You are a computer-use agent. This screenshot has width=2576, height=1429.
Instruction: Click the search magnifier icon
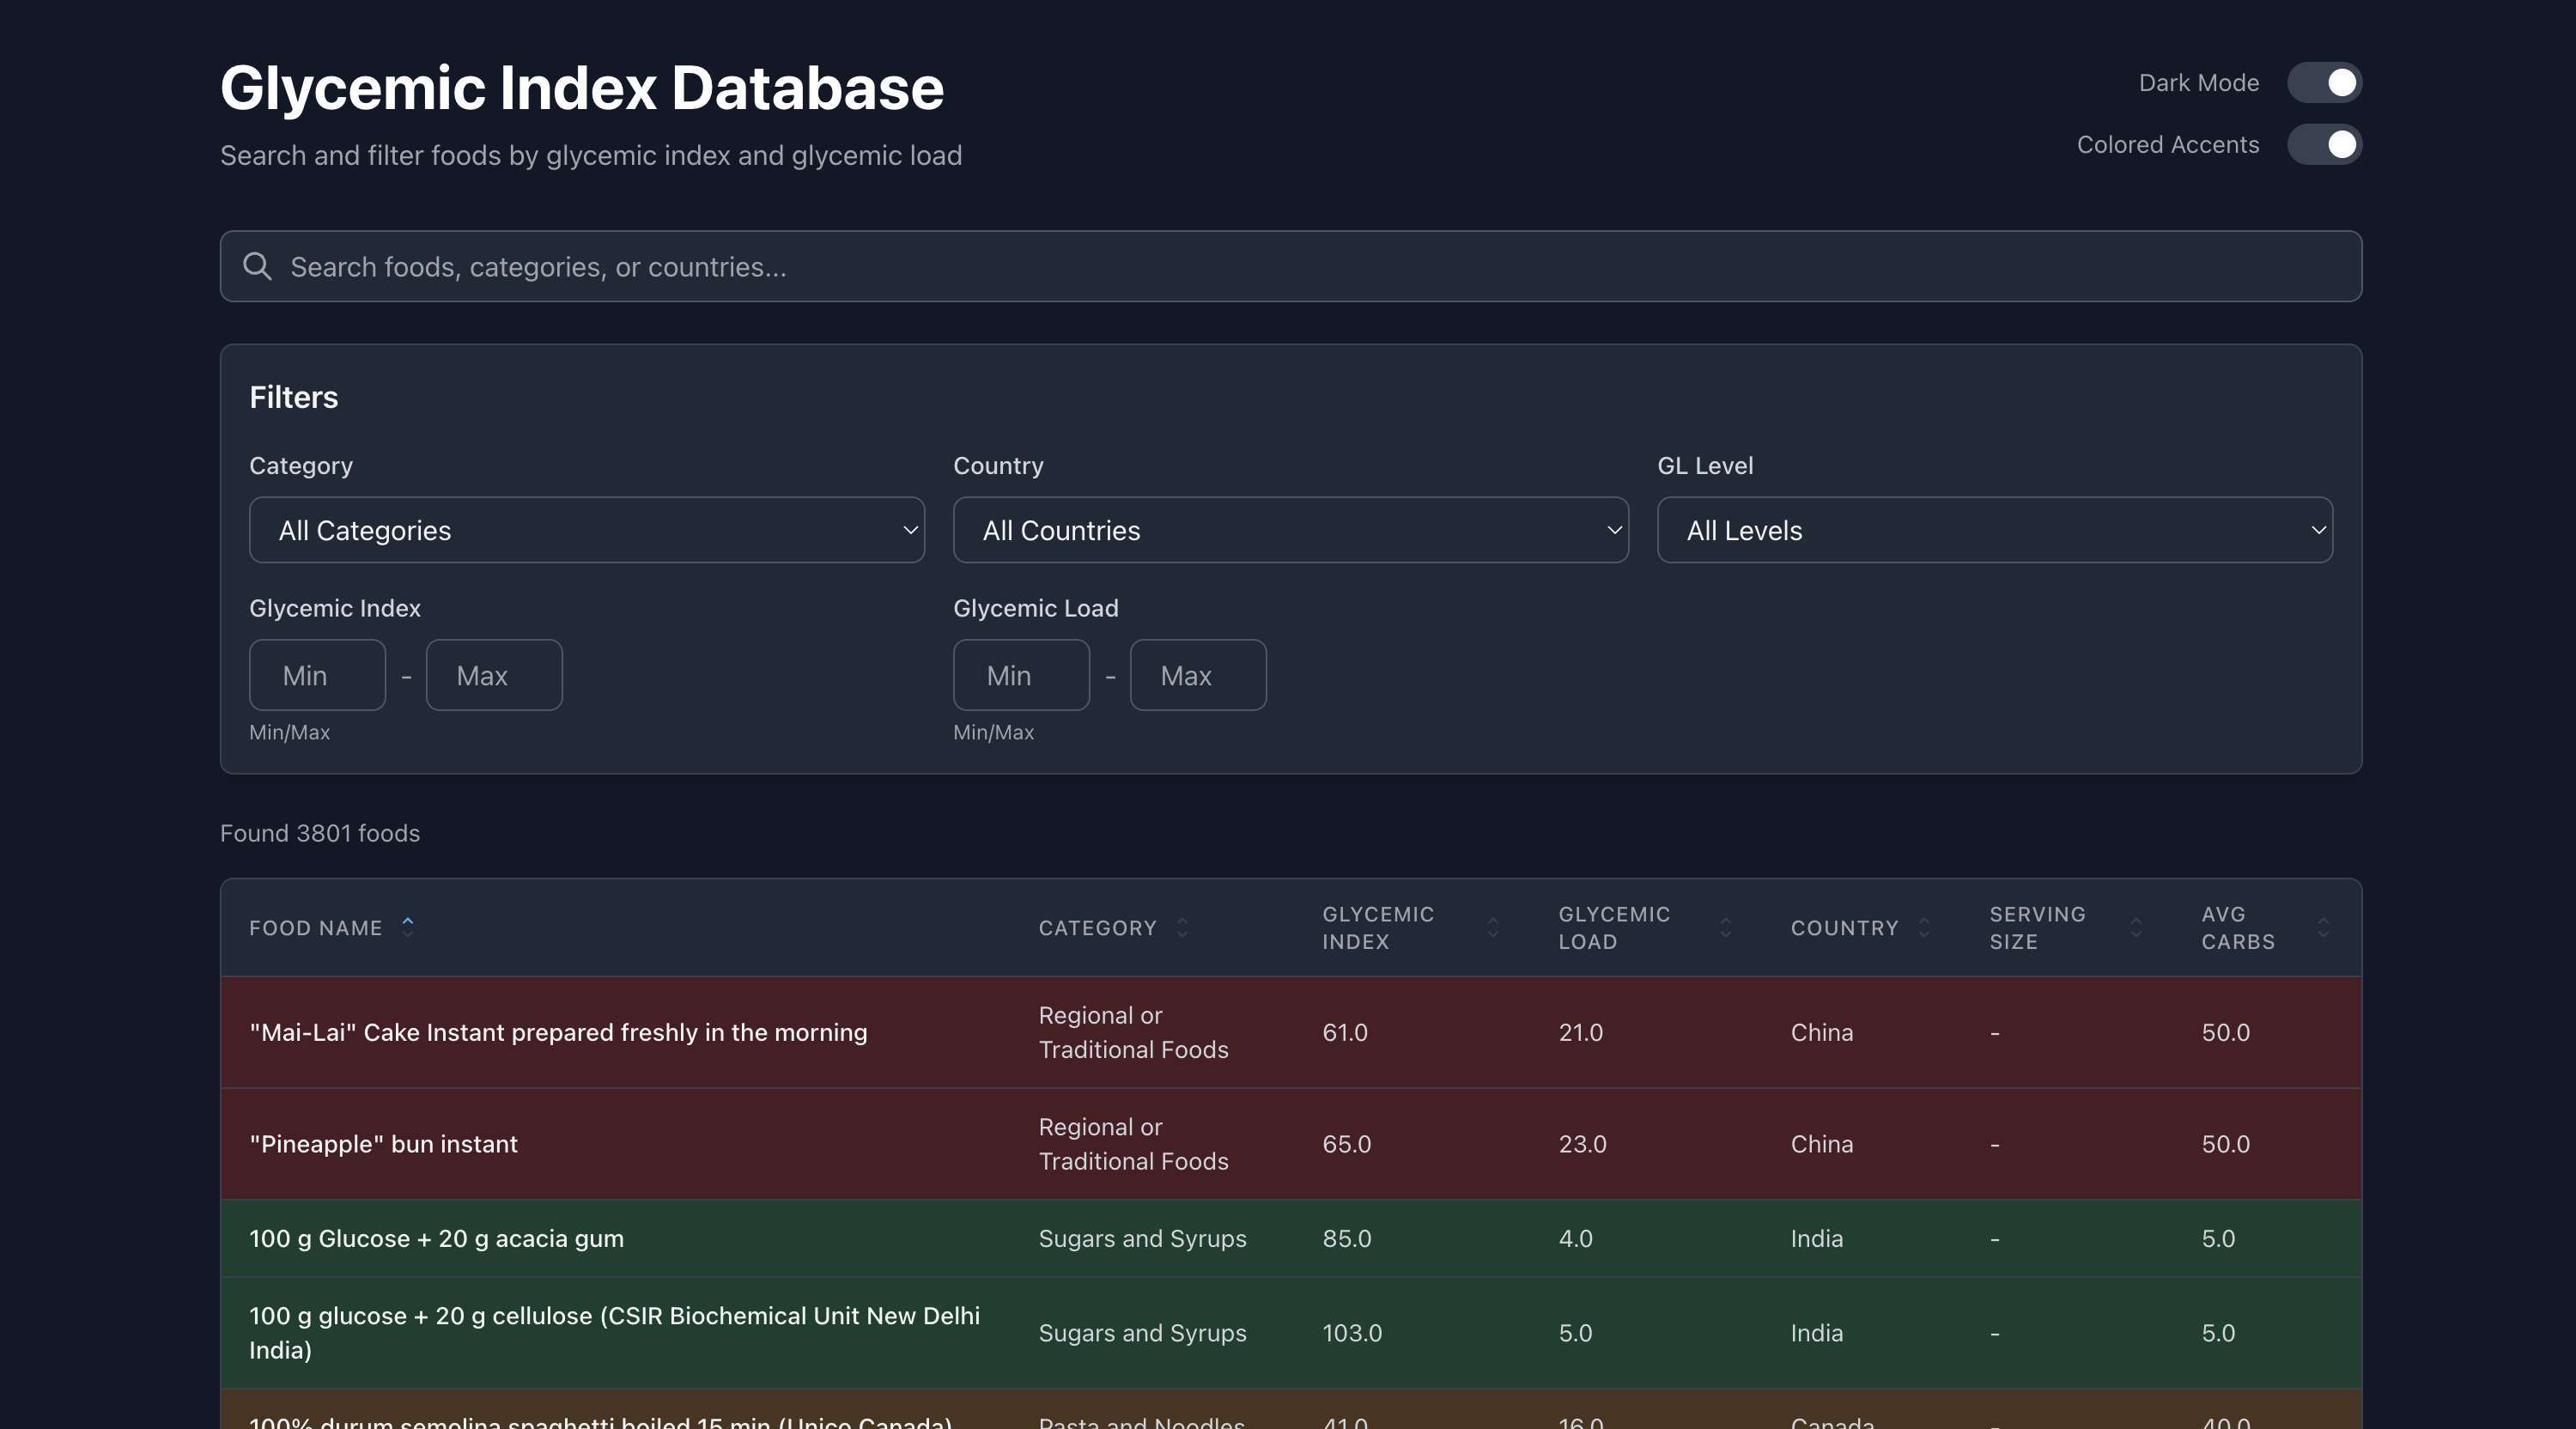(257, 266)
